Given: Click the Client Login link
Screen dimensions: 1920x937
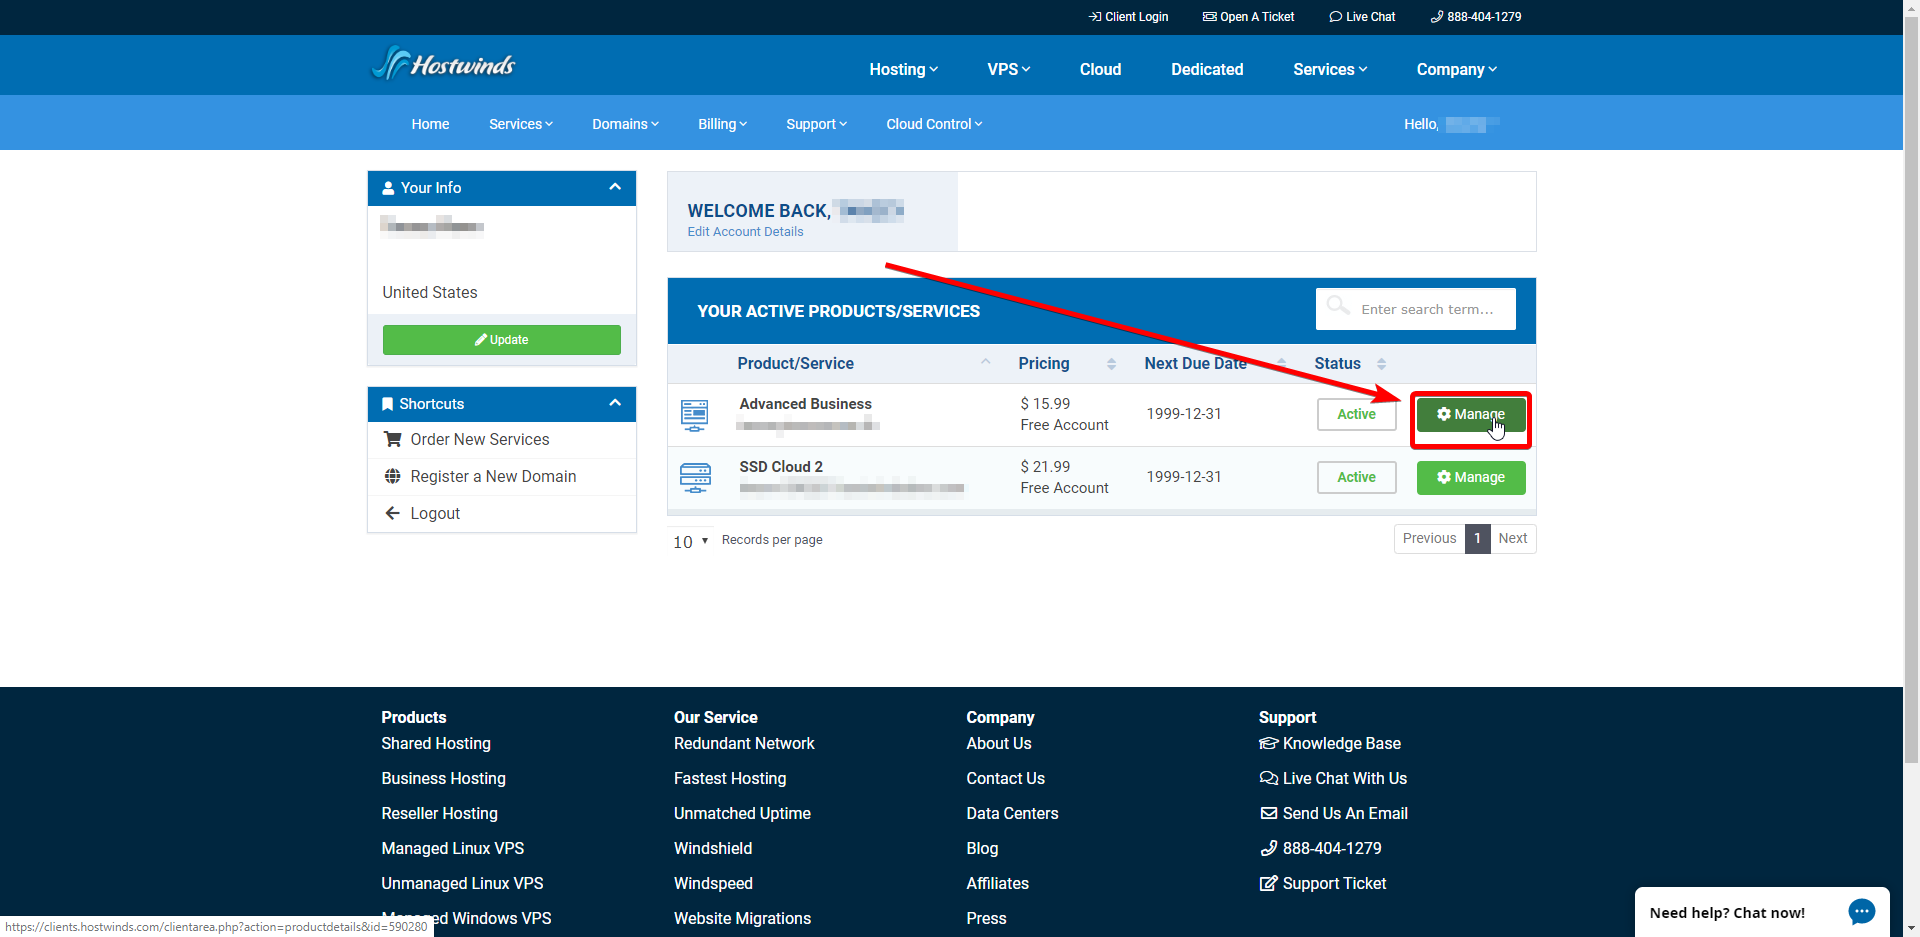Looking at the screenshot, I should (x=1128, y=17).
